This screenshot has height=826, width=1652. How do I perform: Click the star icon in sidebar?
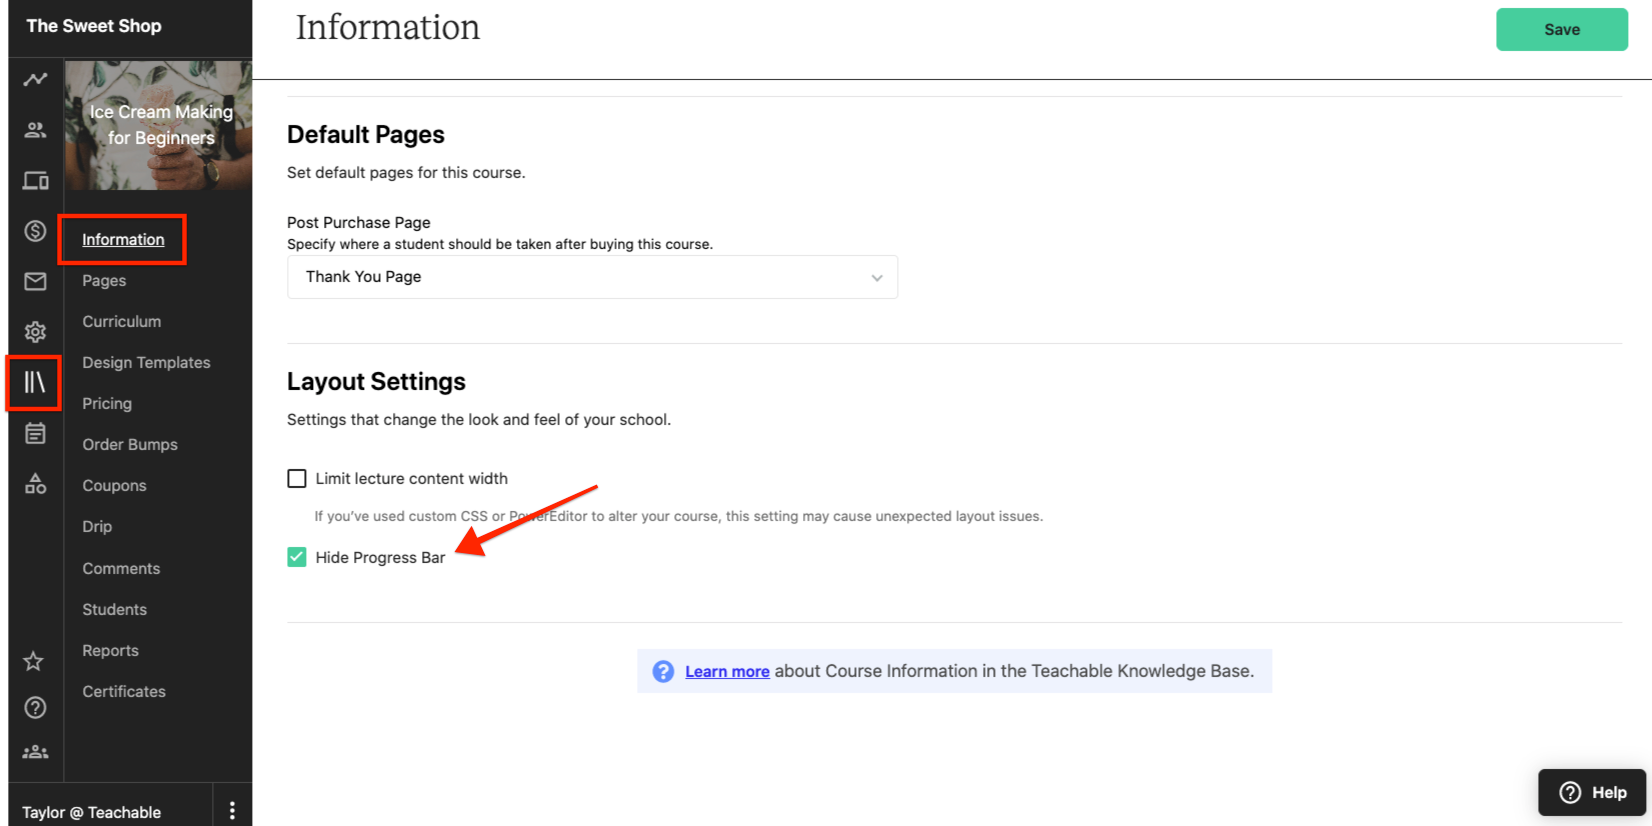point(34,661)
